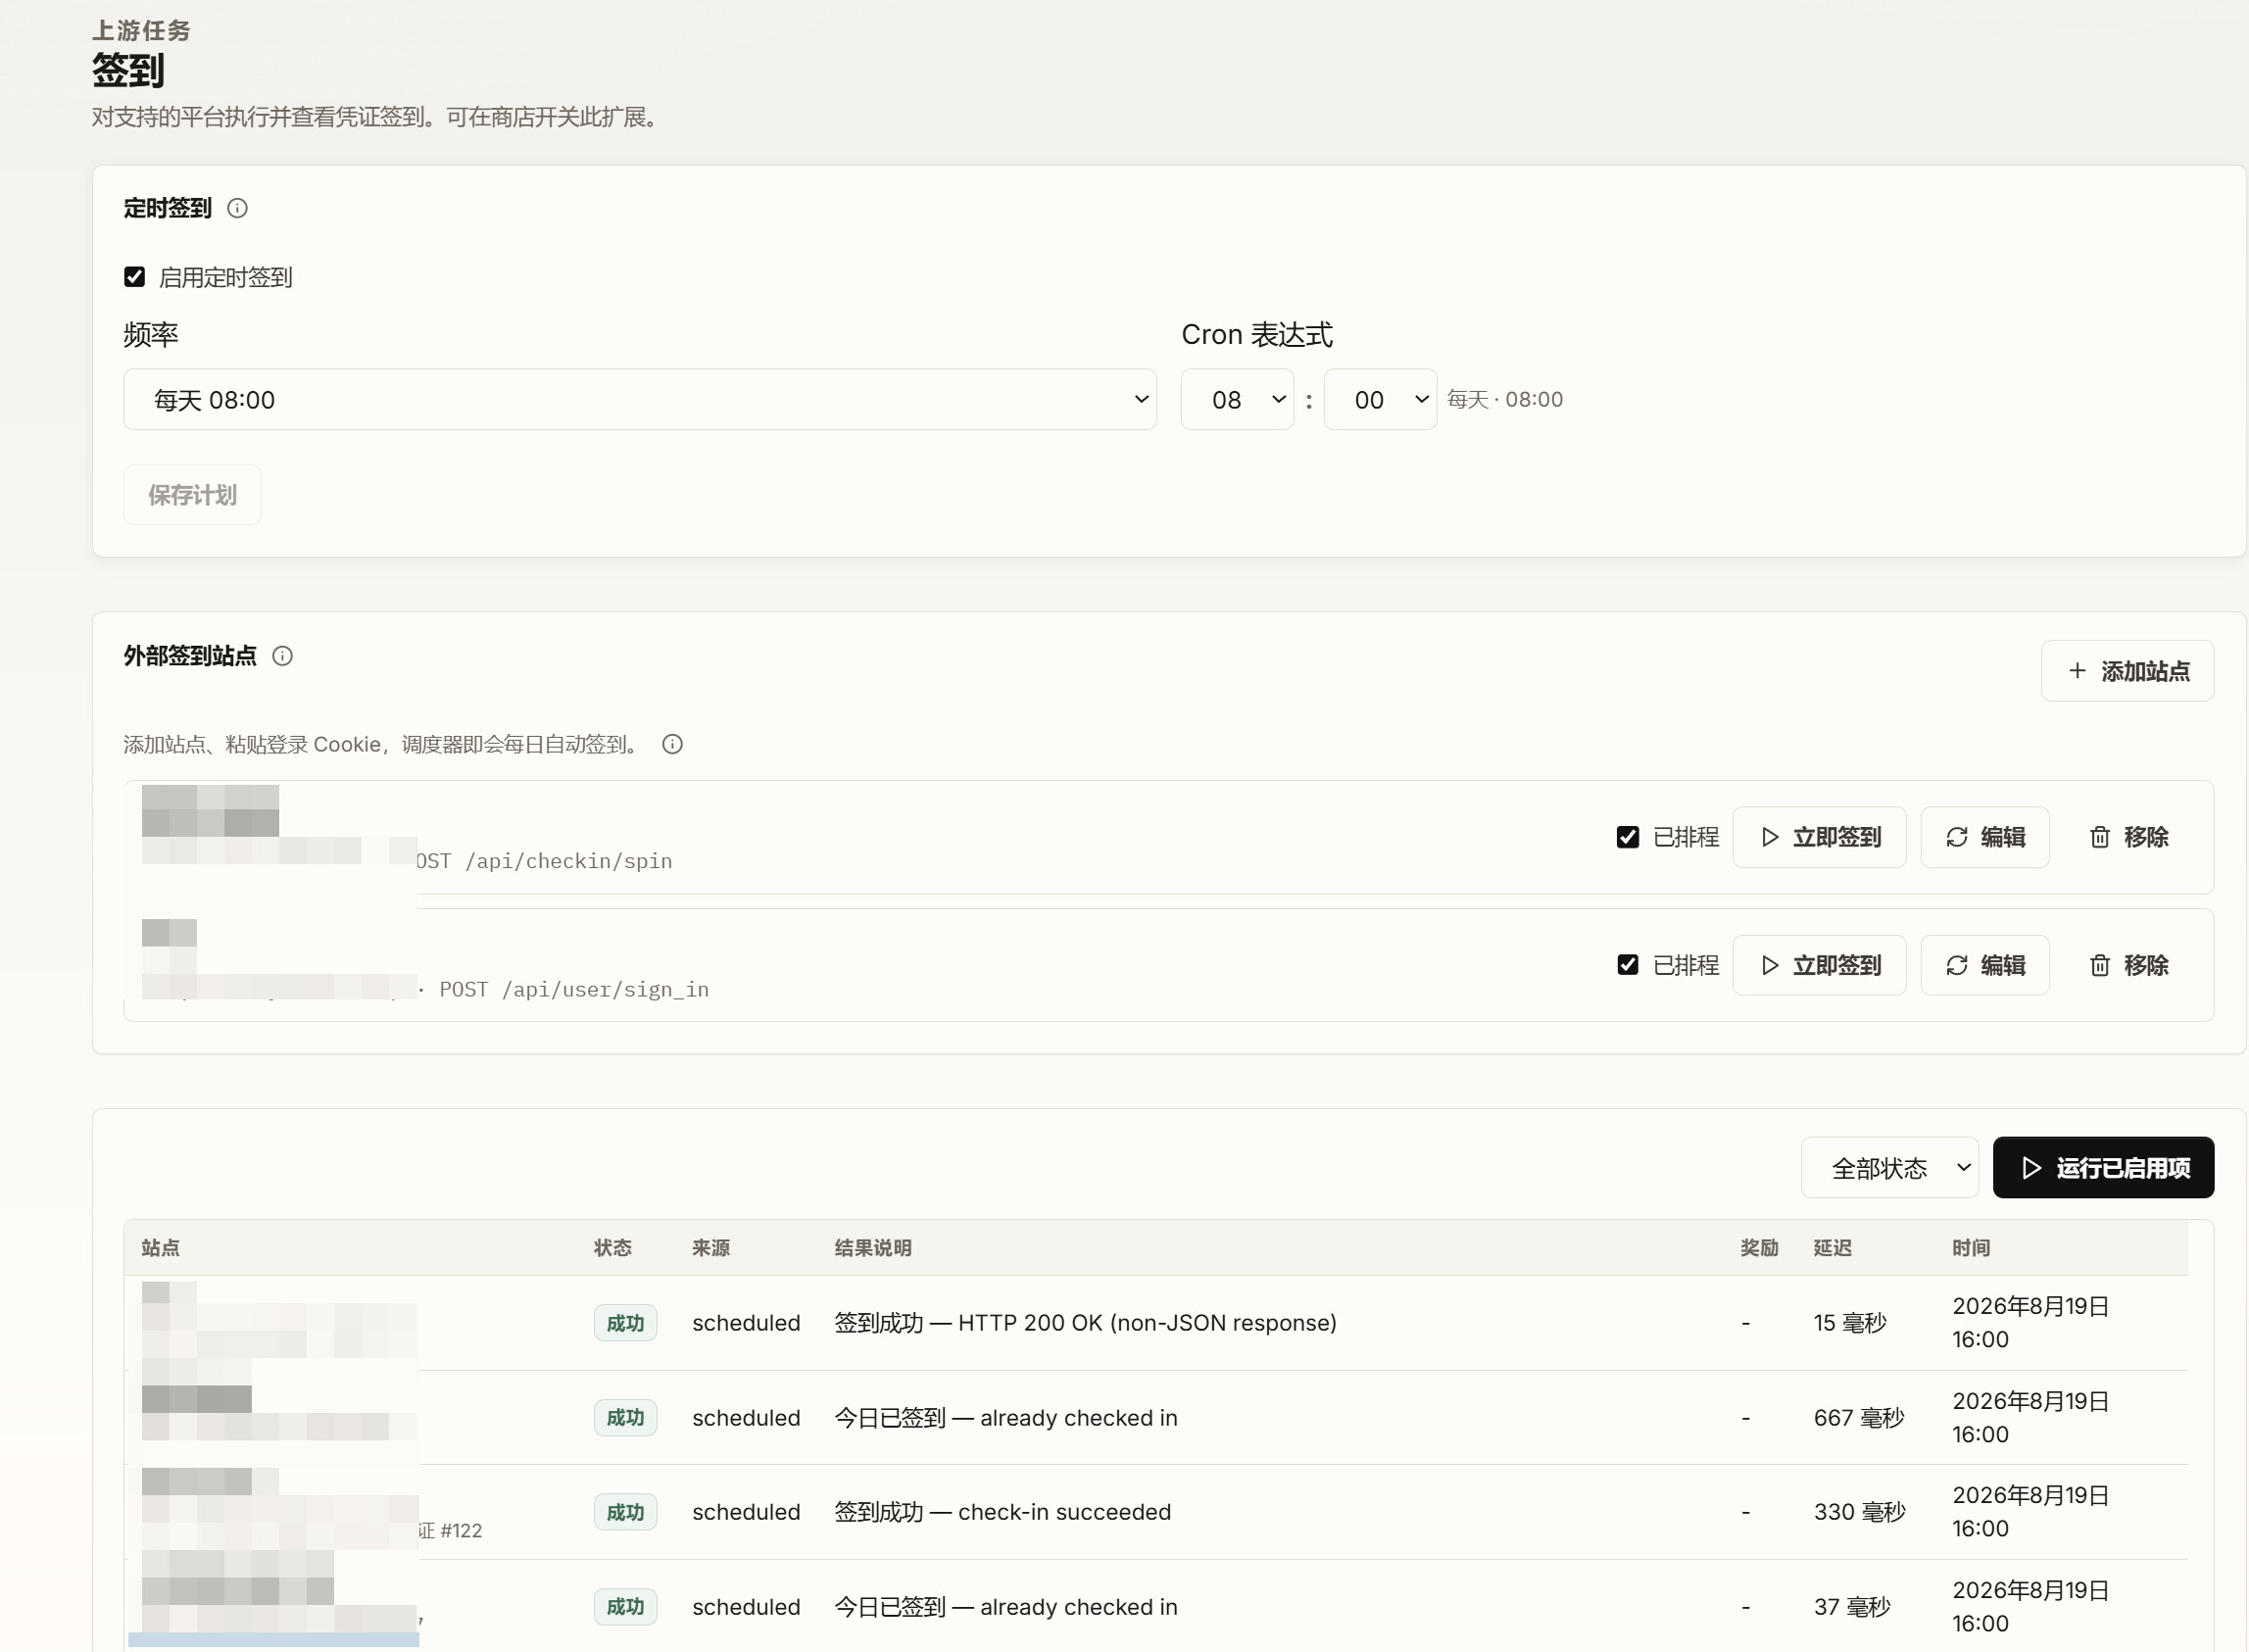Viewport: 2249px width, 1652px height.
Task: Click the 外部签到站点 section title
Action: tap(190, 656)
